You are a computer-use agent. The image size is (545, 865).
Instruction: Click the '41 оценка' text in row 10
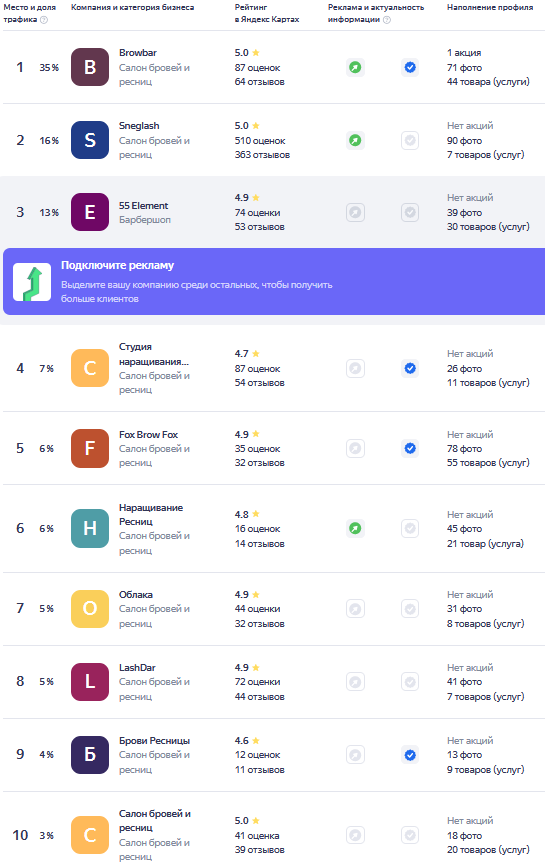(257, 836)
